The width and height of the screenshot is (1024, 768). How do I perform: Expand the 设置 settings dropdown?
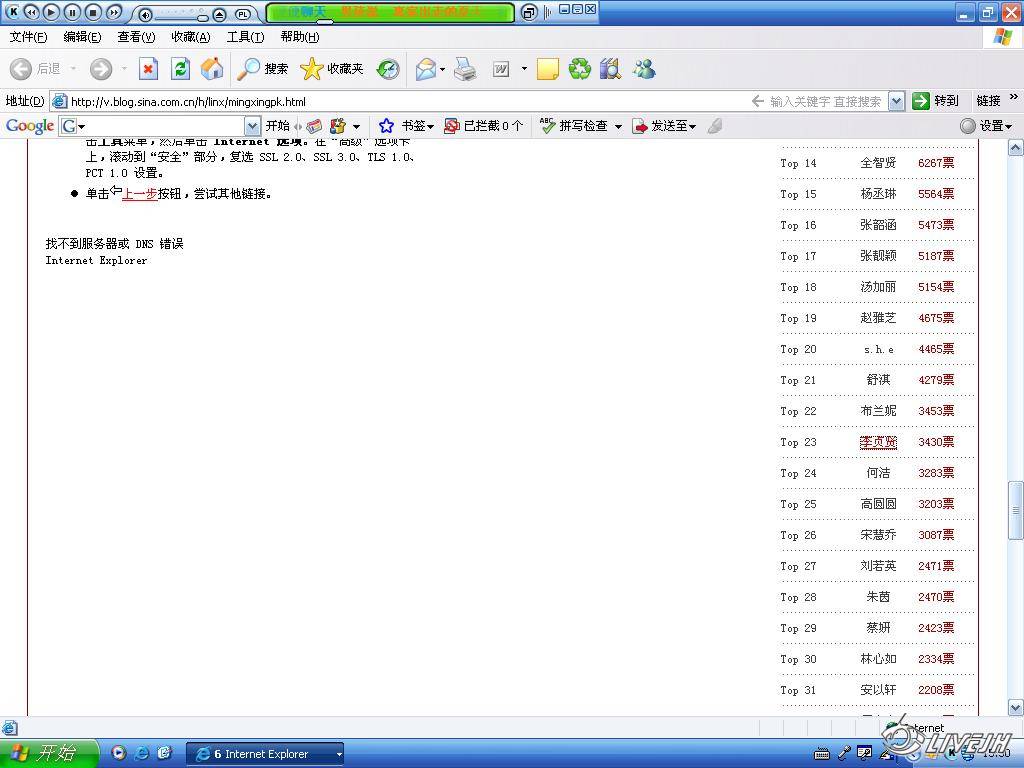[x=987, y=126]
